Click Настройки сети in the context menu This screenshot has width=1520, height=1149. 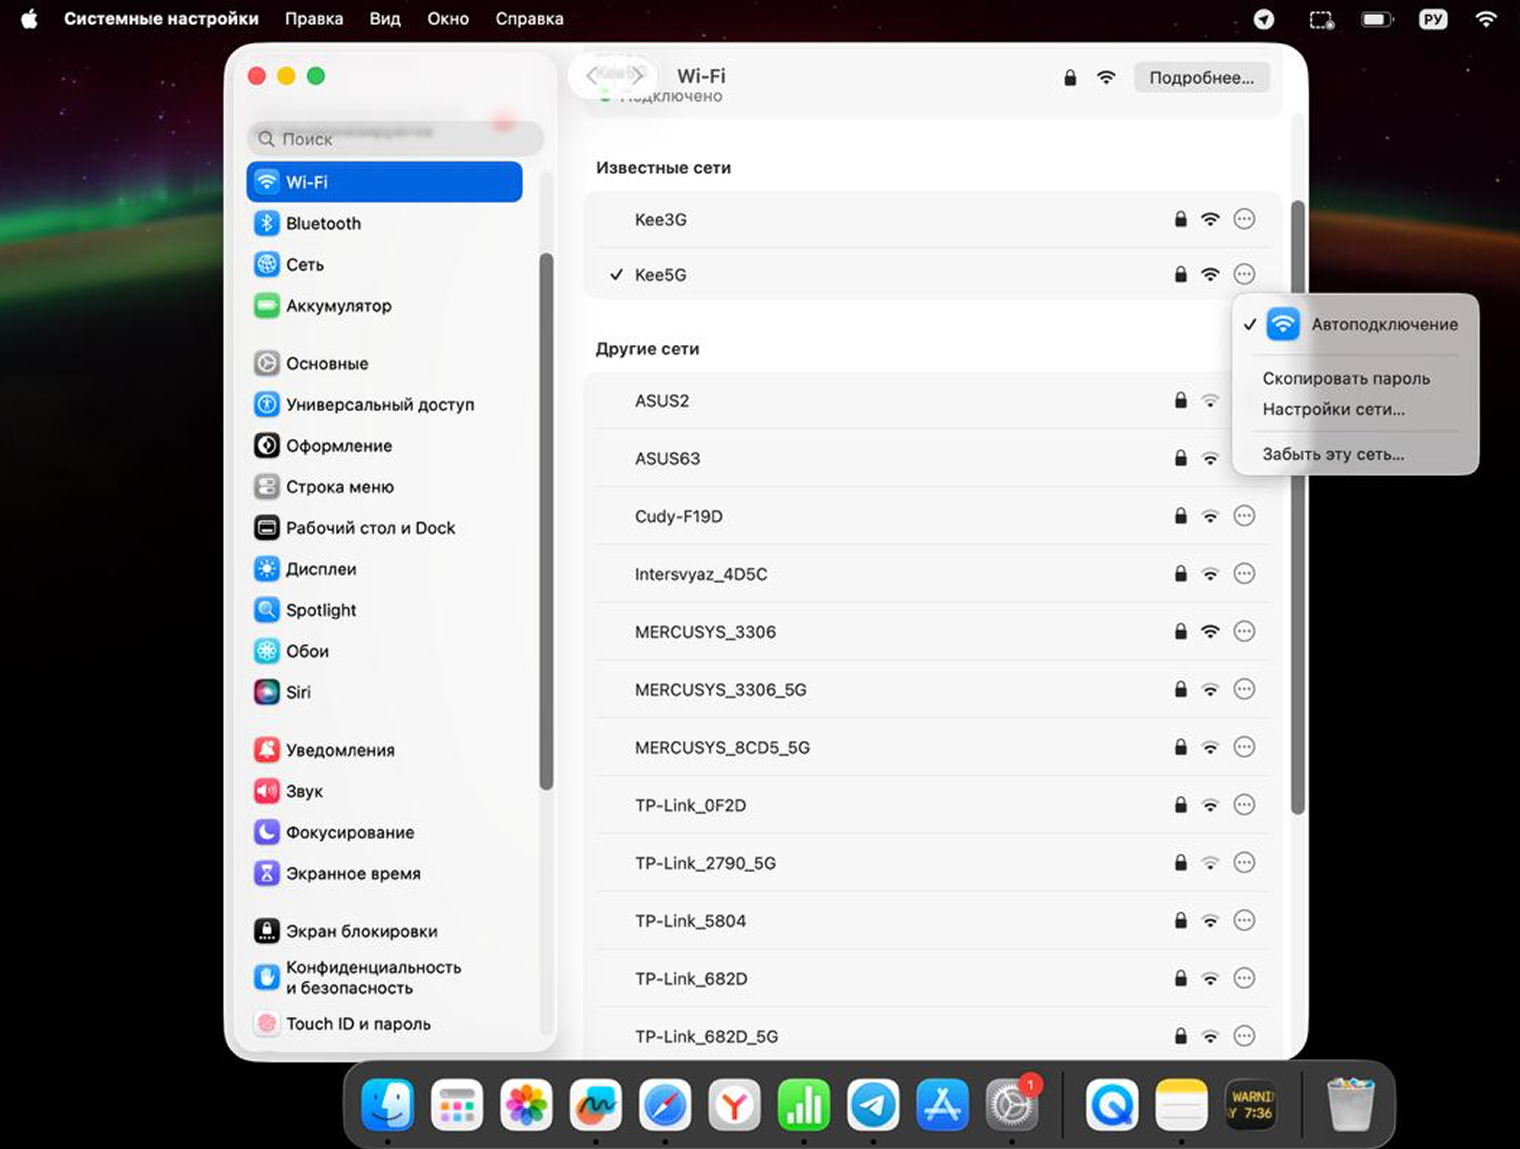[1334, 409]
